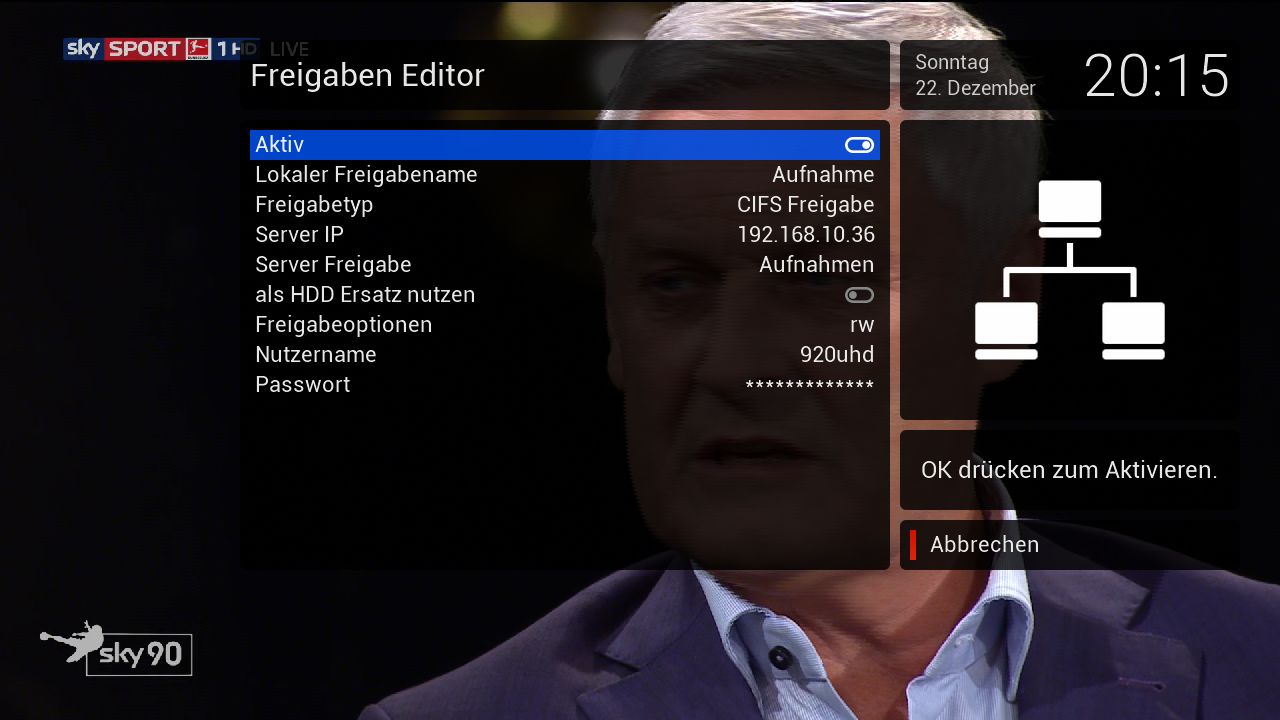The height and width of the screenshot is (720, 1280).
Task: Click the 20:15 clock display
Action: click(x=1156, y=76)
